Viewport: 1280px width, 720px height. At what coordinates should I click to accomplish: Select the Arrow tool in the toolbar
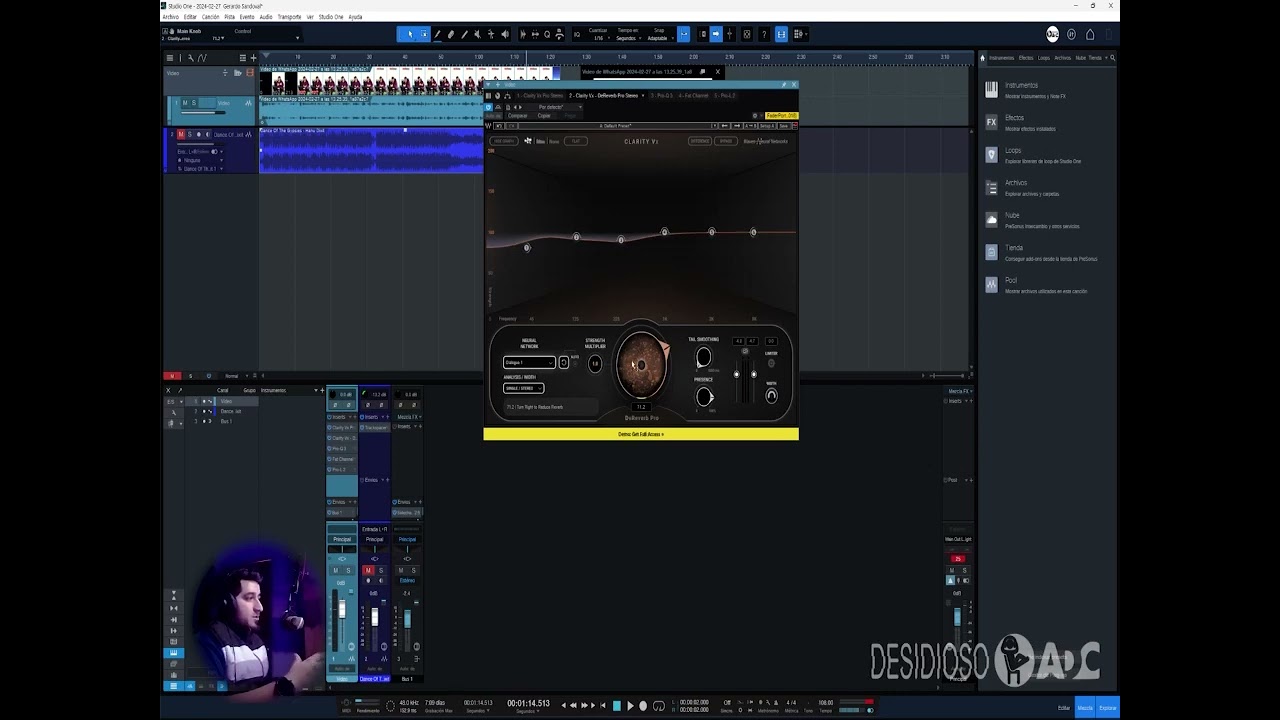click(x=410, y=34)
